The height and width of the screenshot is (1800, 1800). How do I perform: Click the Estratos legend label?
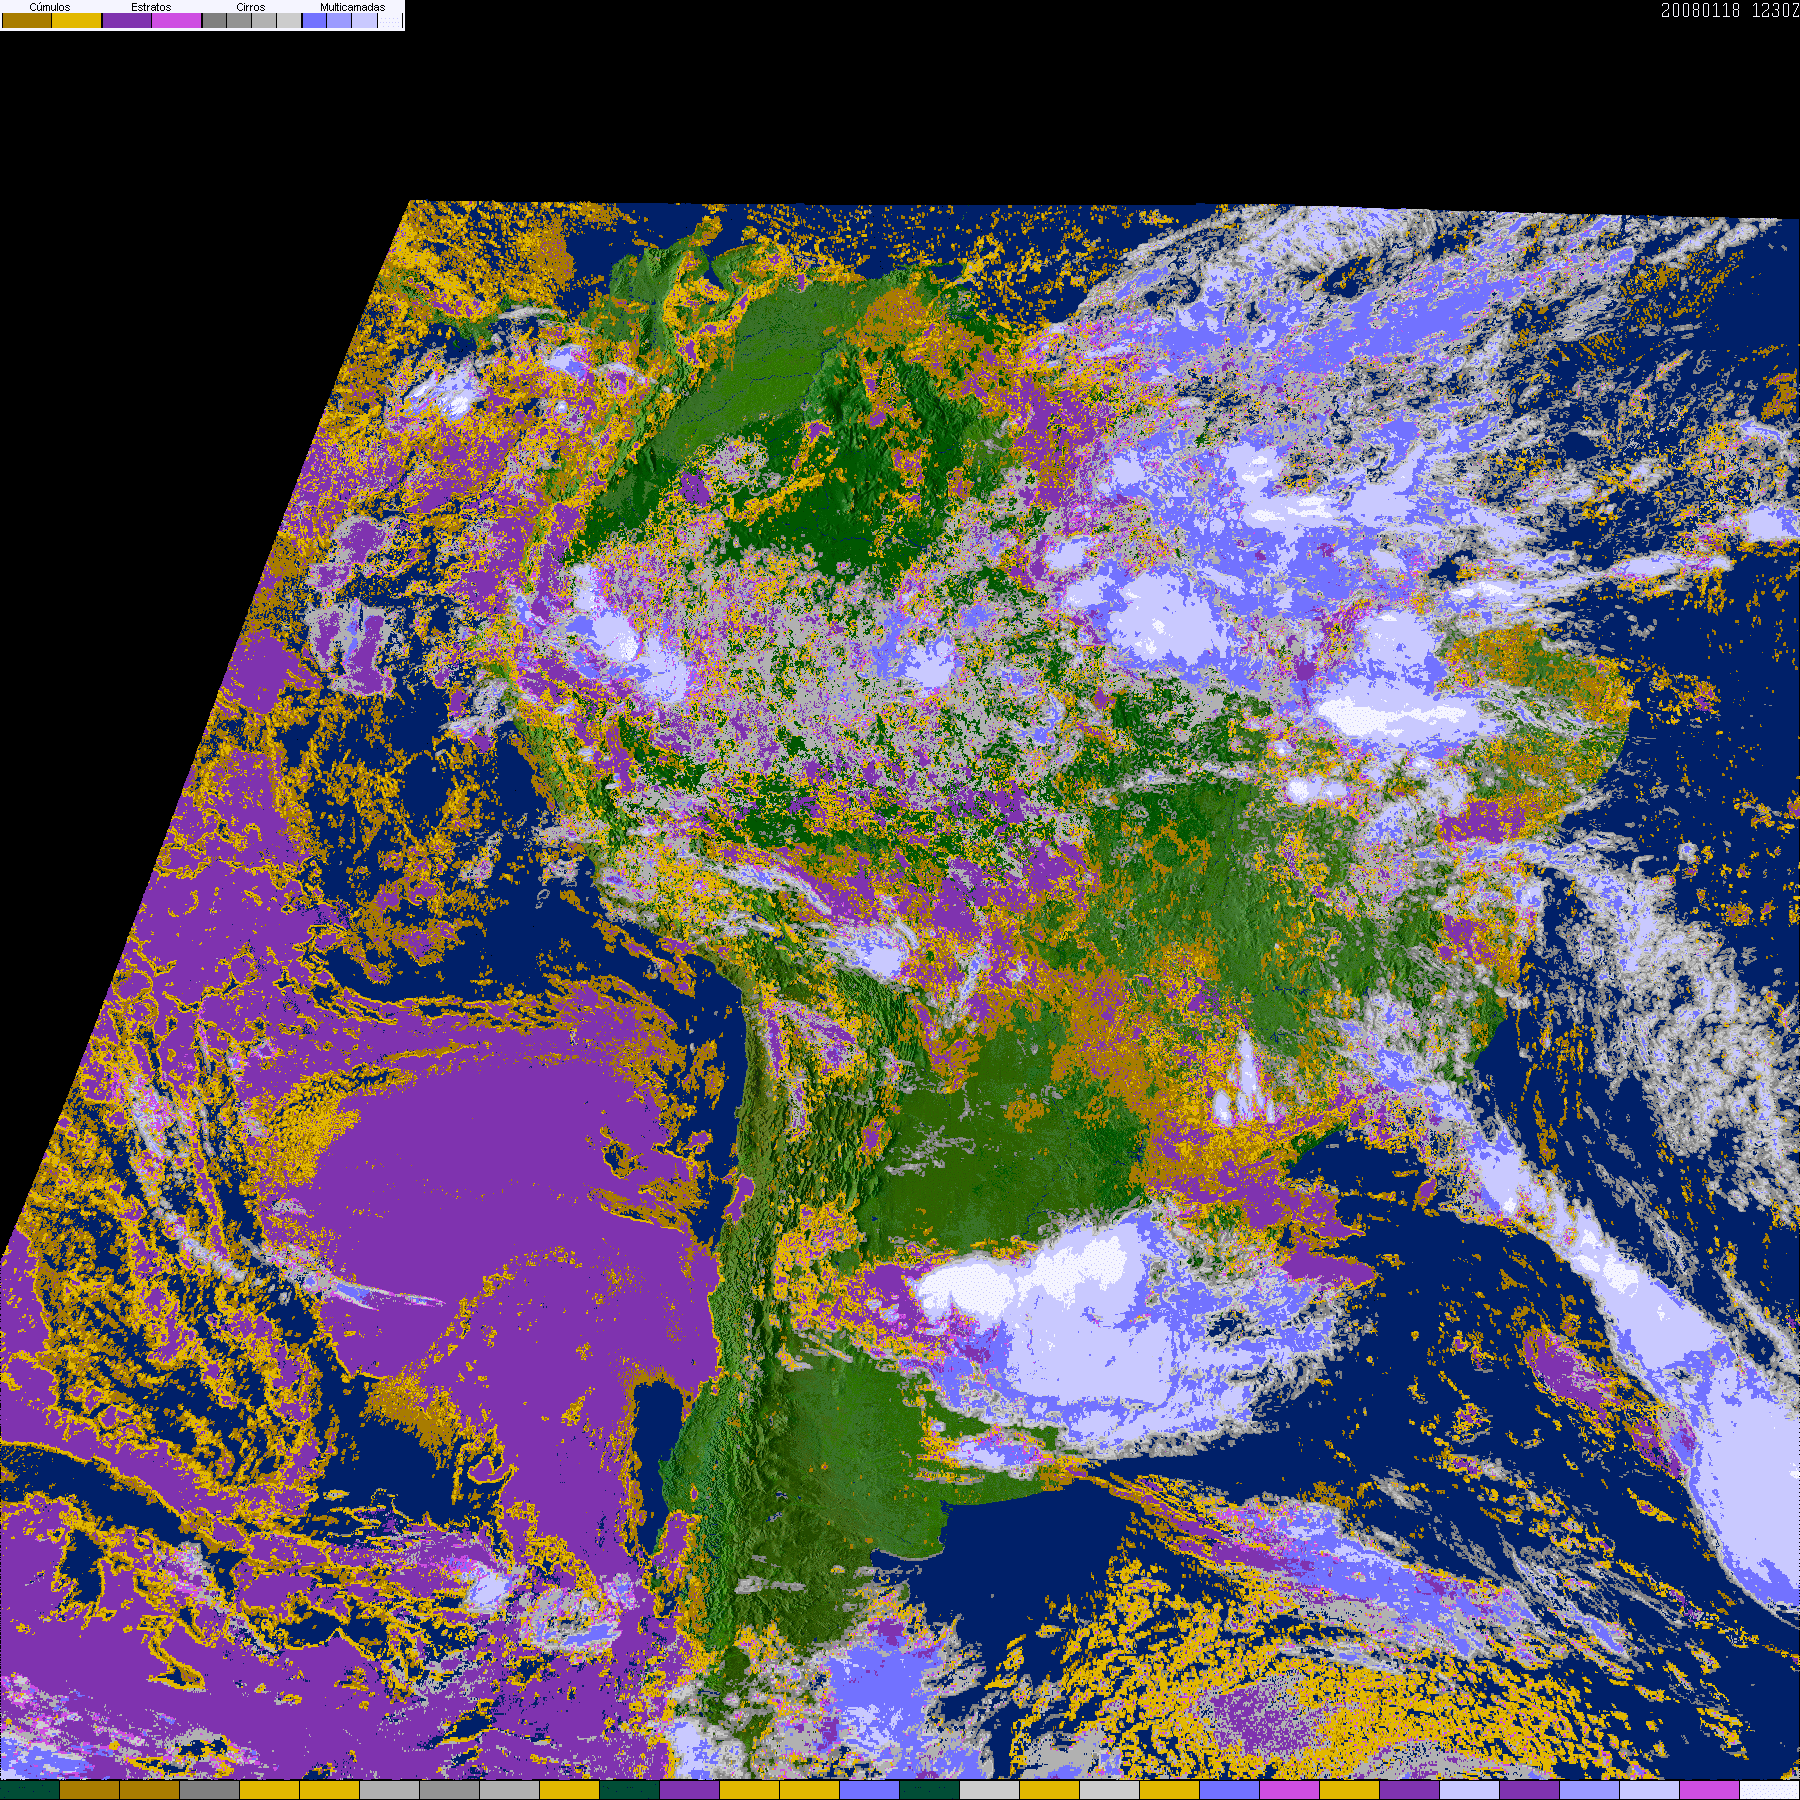(x=151, y=7)
